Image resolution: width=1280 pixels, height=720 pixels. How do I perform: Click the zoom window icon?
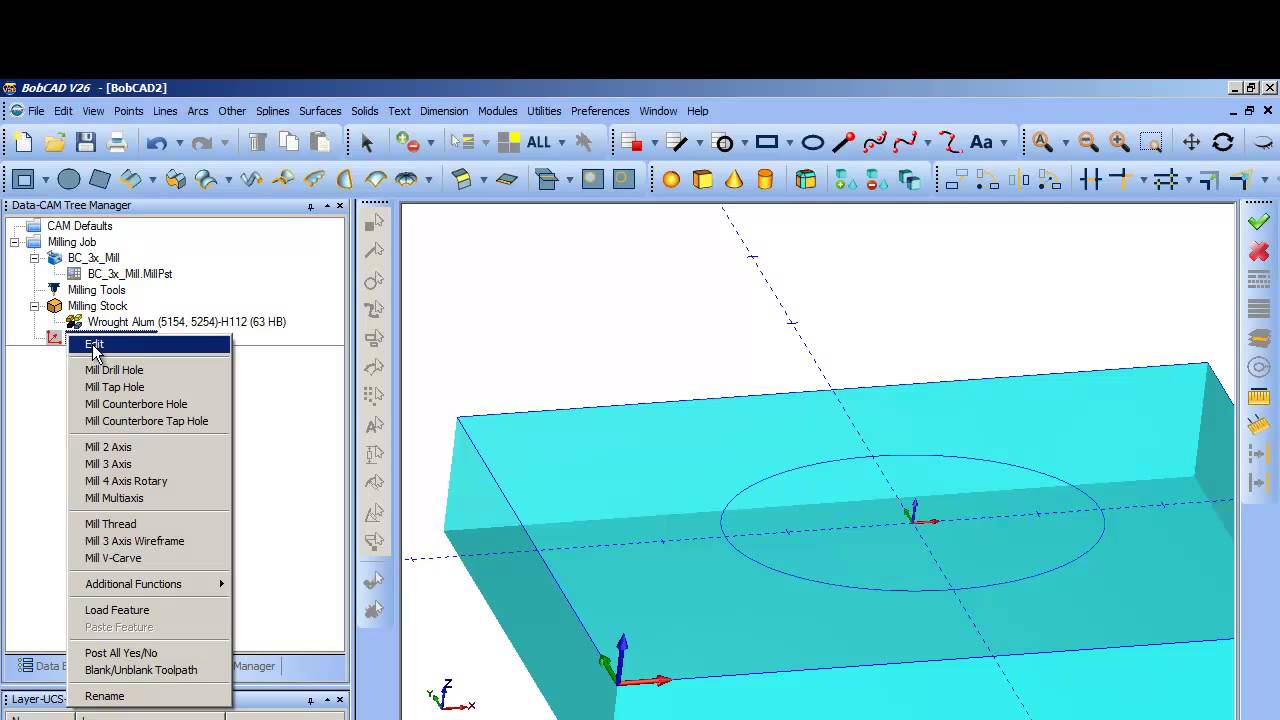(1150, 143)
